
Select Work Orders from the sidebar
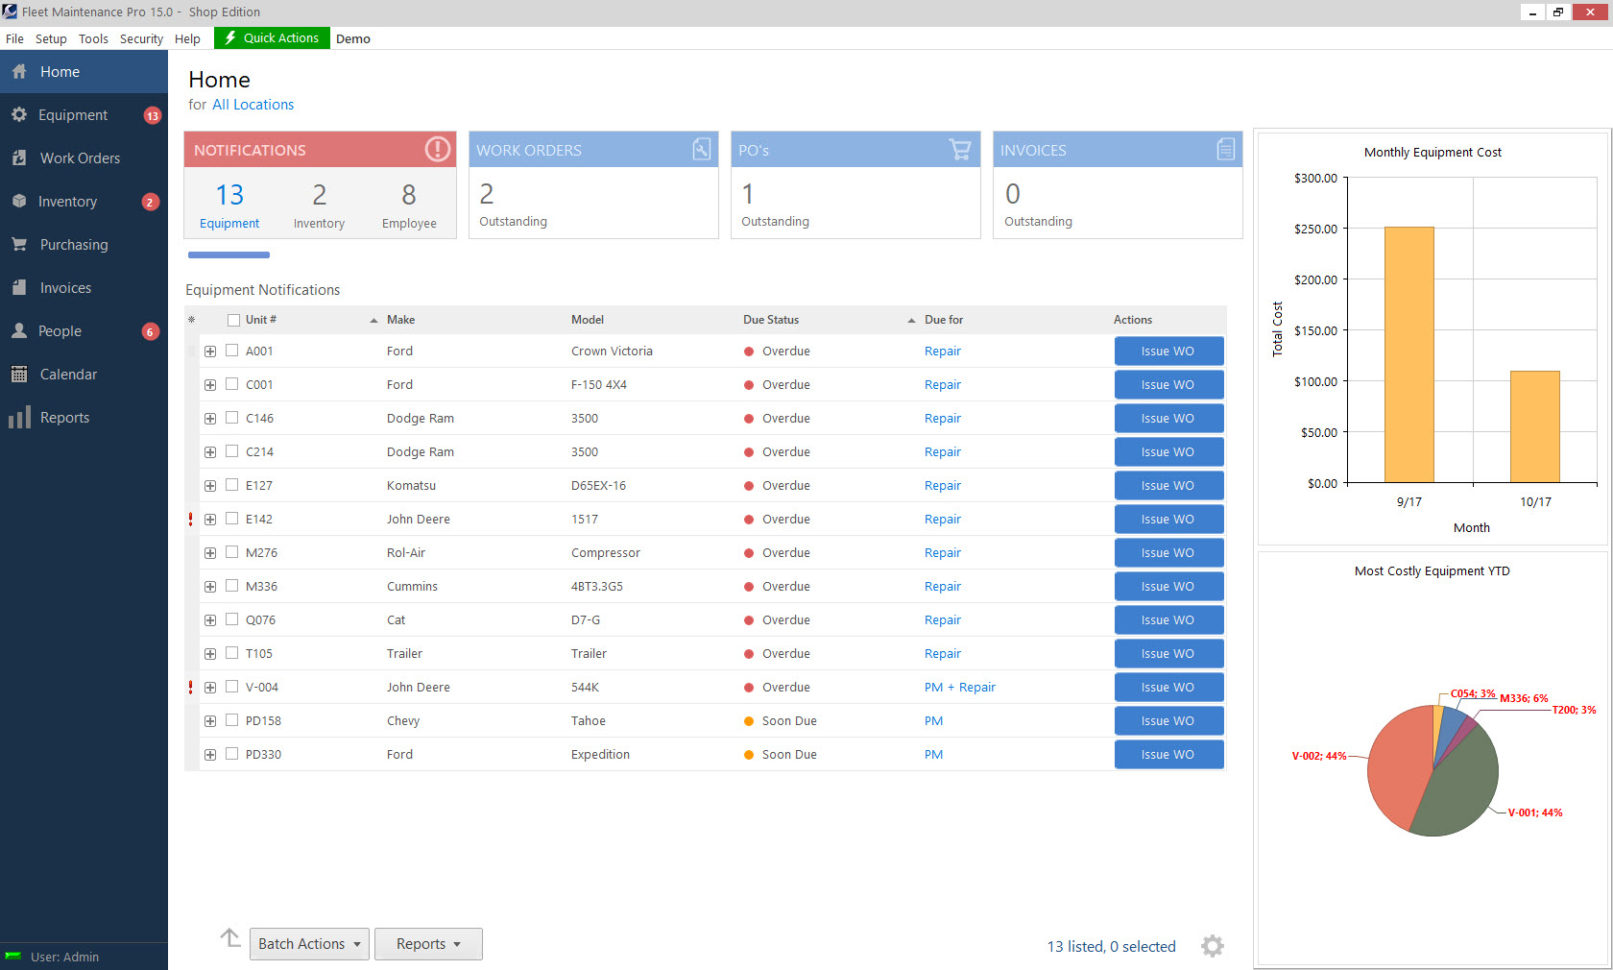coord(78,158)
